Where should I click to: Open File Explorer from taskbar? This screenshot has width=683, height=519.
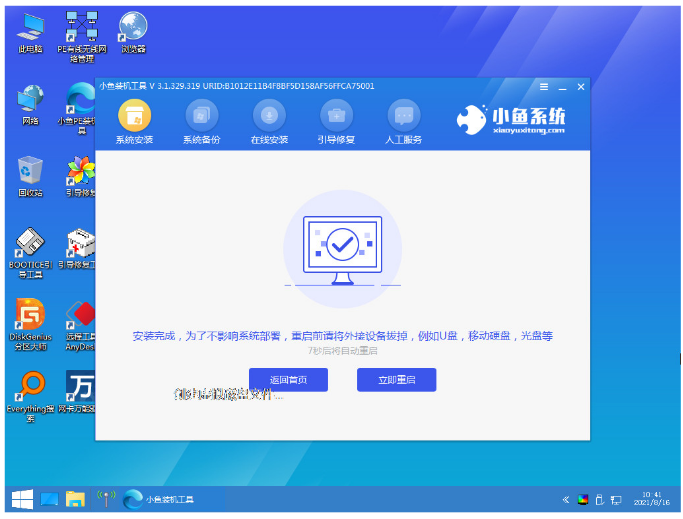point(75,499)
